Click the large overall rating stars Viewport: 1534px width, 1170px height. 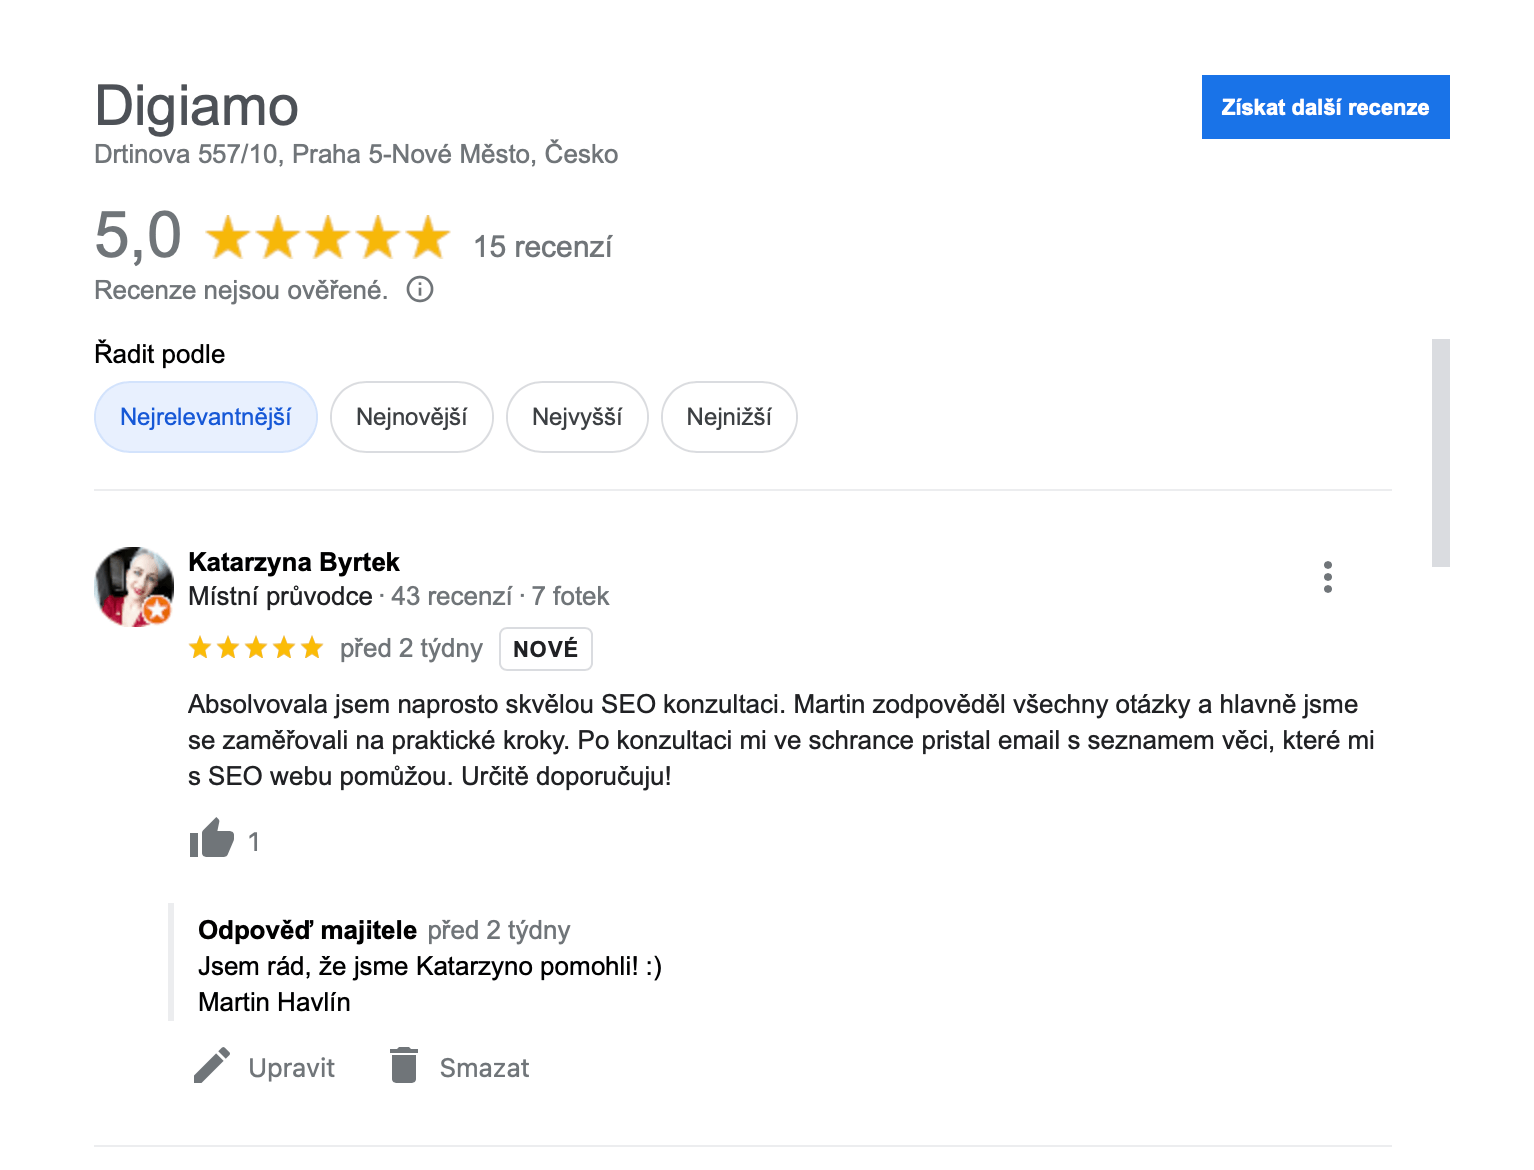click(328, 238)
